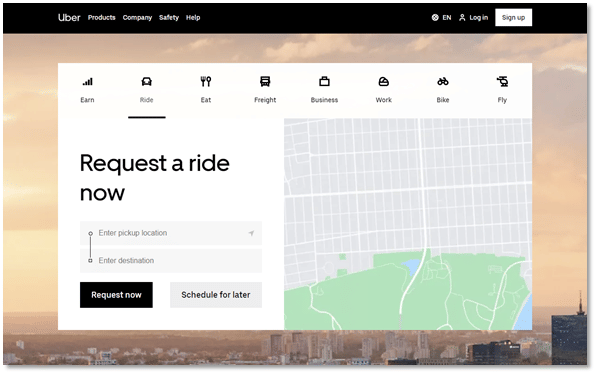Select the Work icon

(384, 81)
